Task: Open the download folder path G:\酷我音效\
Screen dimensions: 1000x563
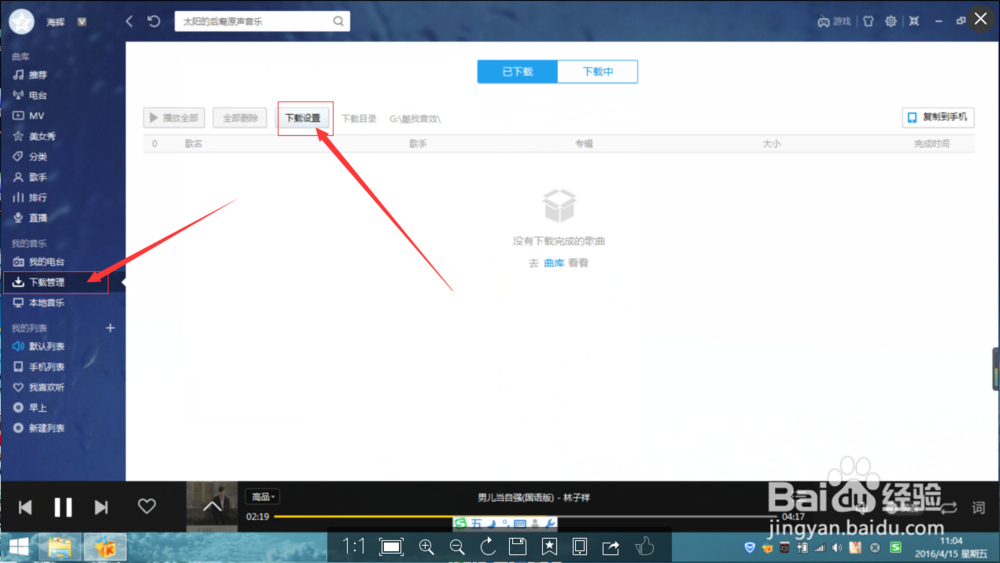Action: click(415, 119)
